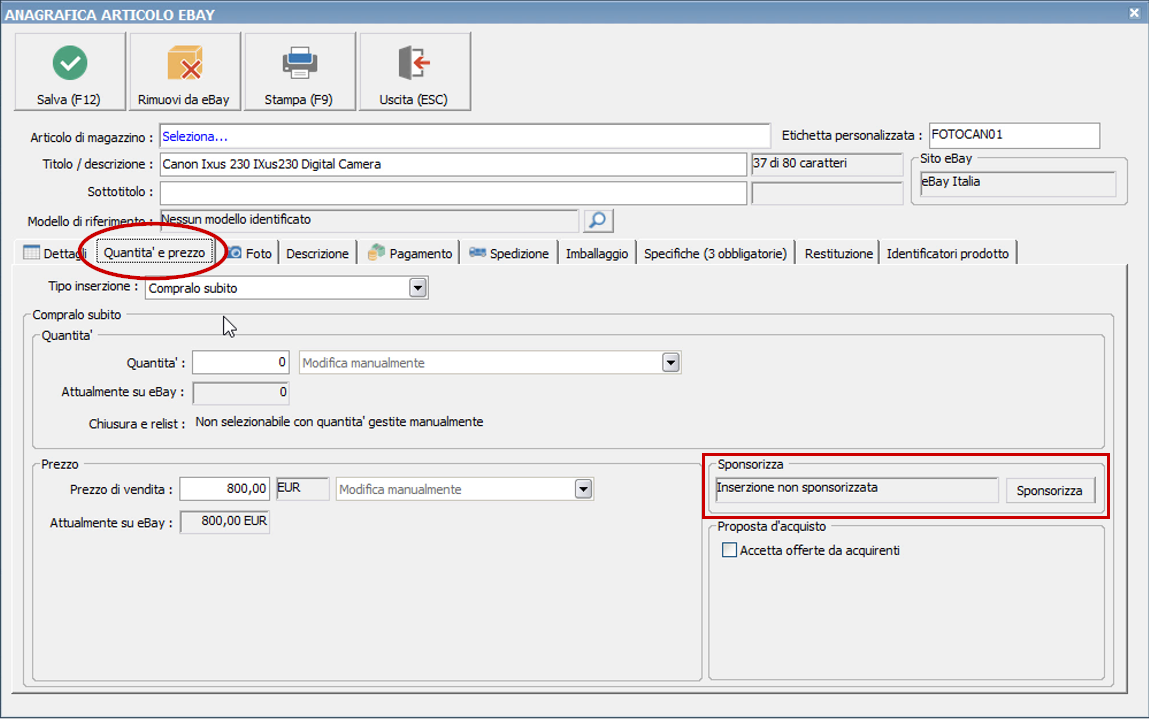
Task: Click into the Sottotitolo field
Action: [x=453, y=193]
